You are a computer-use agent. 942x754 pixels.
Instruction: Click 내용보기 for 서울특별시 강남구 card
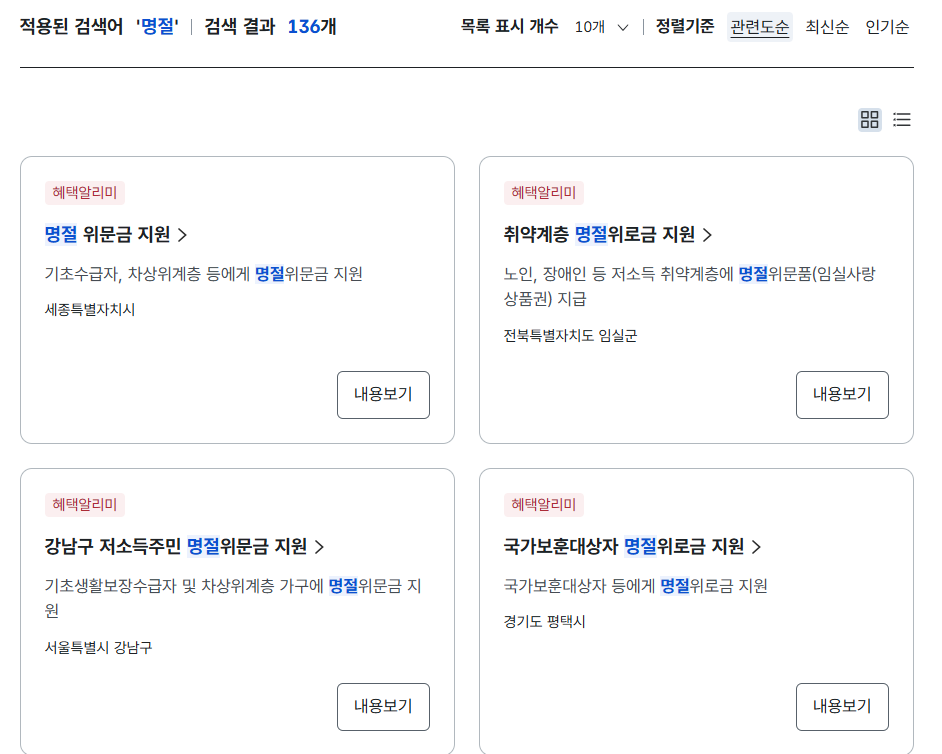click(383, 707)
